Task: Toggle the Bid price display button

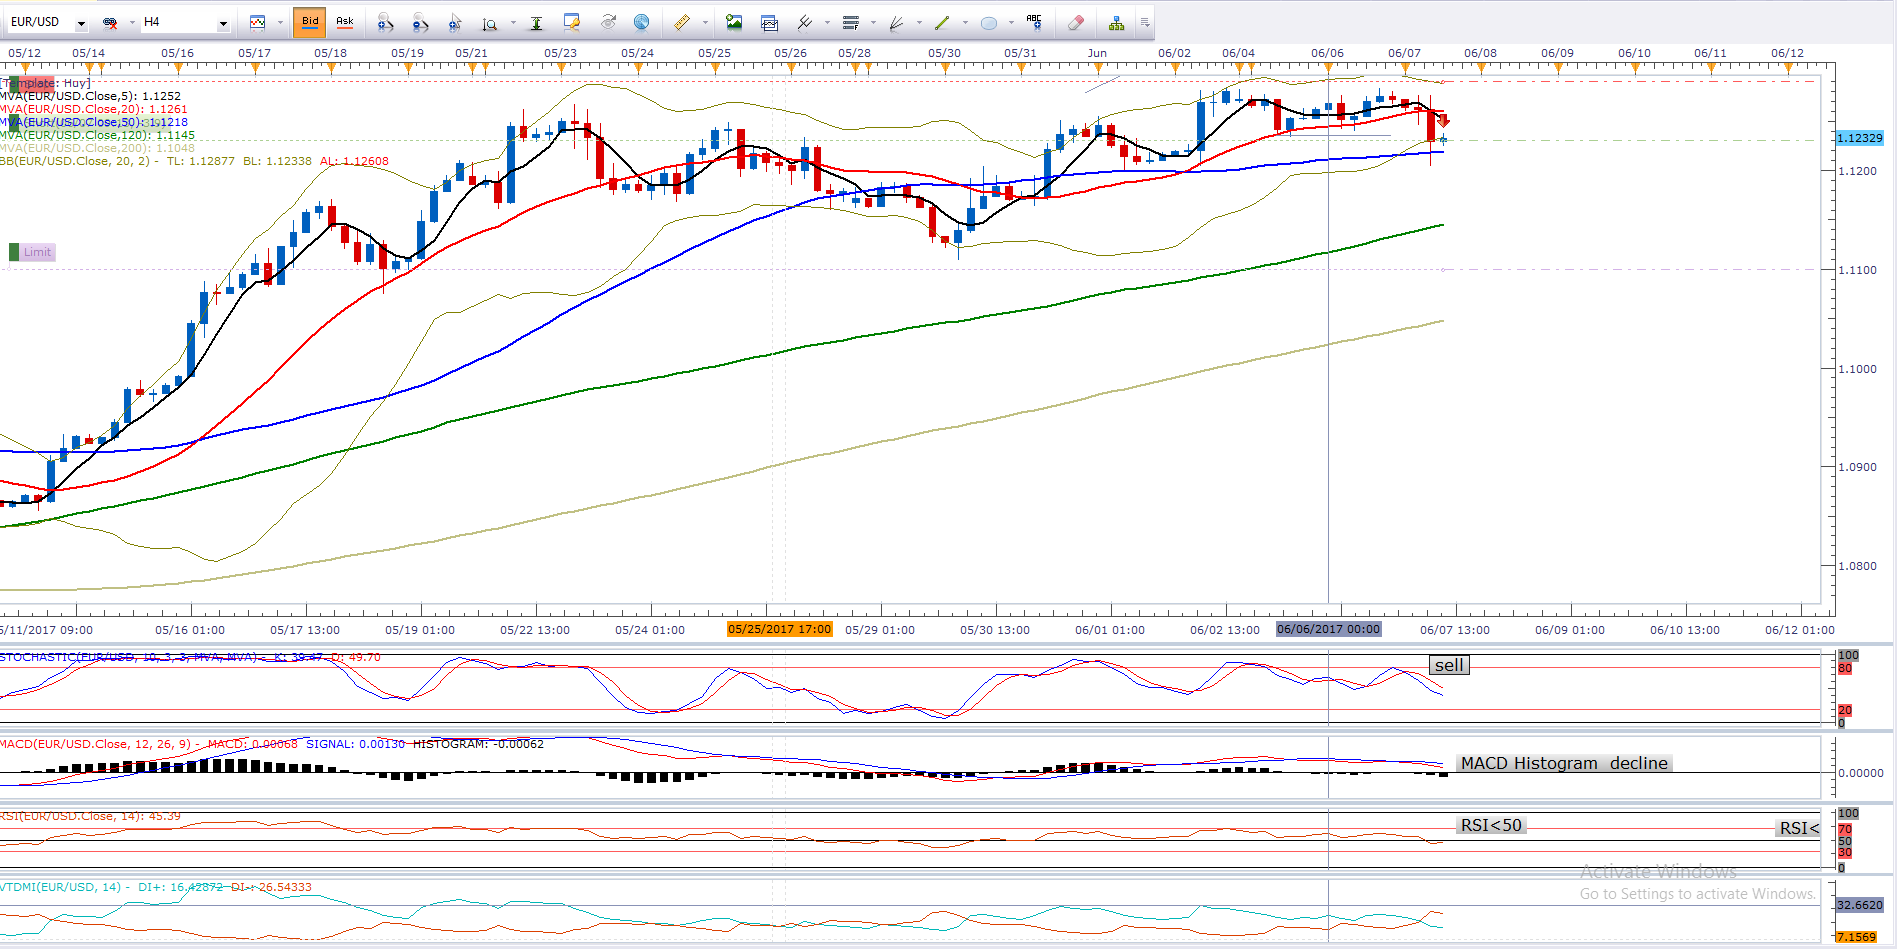Action: point(310,22)
